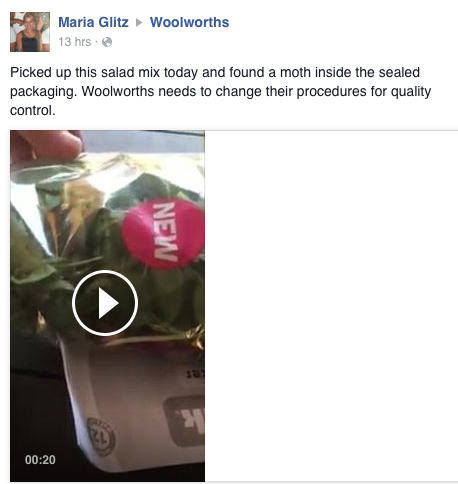Open the Woolworths page link
The height and width of the screenshot is (484, 458).
tap(189, 22)
